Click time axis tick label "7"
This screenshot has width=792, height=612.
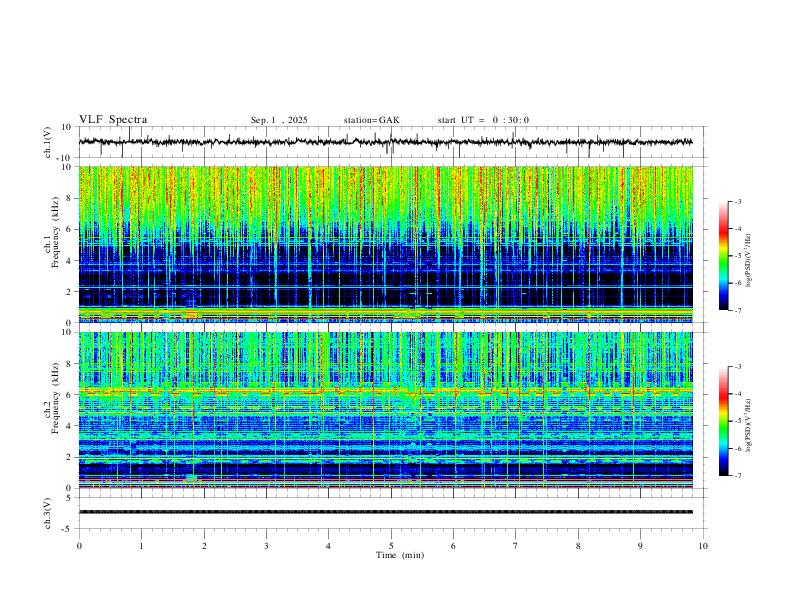point(516,546)
